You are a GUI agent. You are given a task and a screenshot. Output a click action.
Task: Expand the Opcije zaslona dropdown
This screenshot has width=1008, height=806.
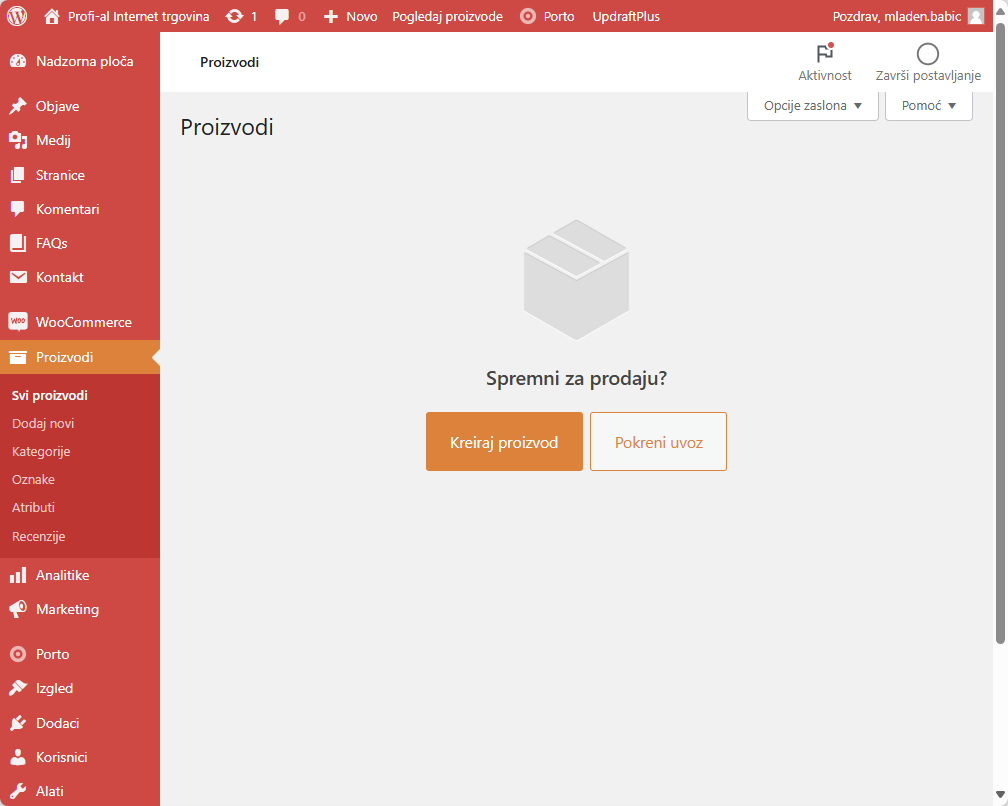pos(812,106)
